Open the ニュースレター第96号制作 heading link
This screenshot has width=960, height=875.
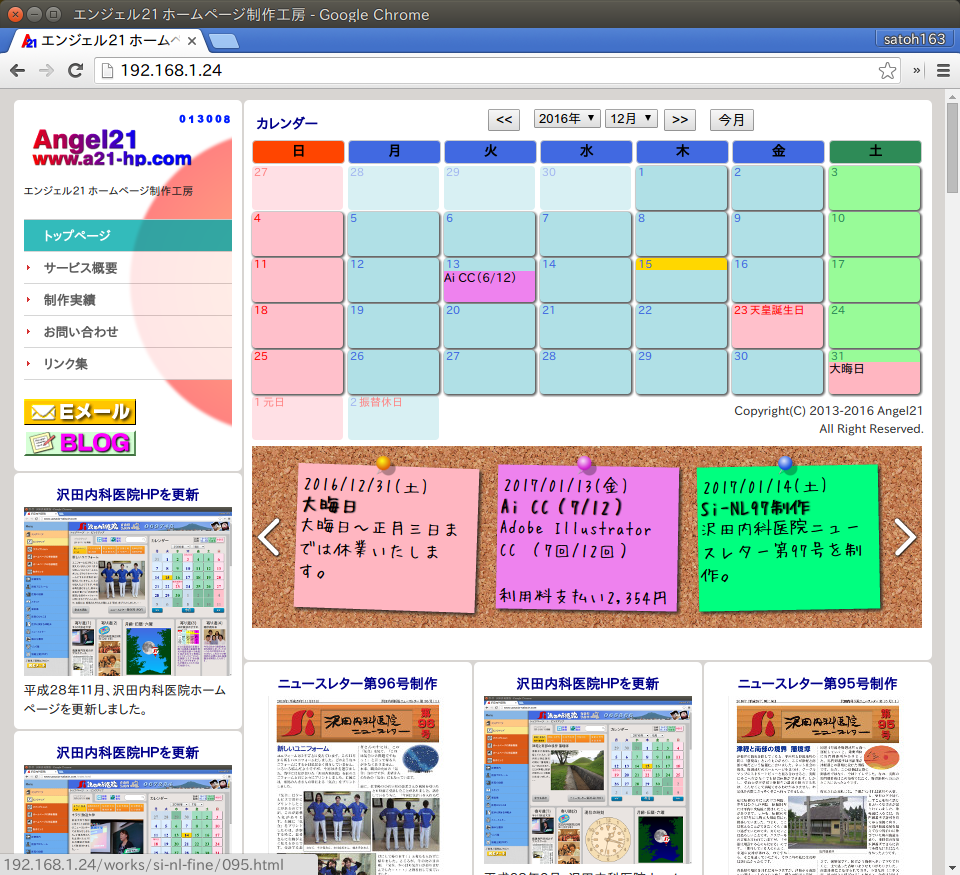[x=358, y=683]
